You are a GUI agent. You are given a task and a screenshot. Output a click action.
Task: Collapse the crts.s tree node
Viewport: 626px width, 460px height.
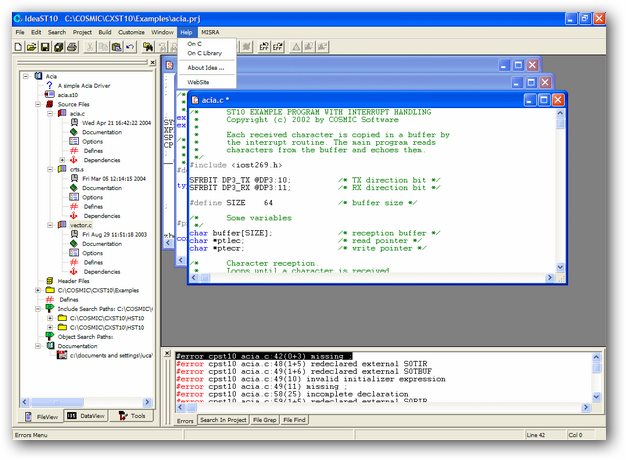click(50, 169)
